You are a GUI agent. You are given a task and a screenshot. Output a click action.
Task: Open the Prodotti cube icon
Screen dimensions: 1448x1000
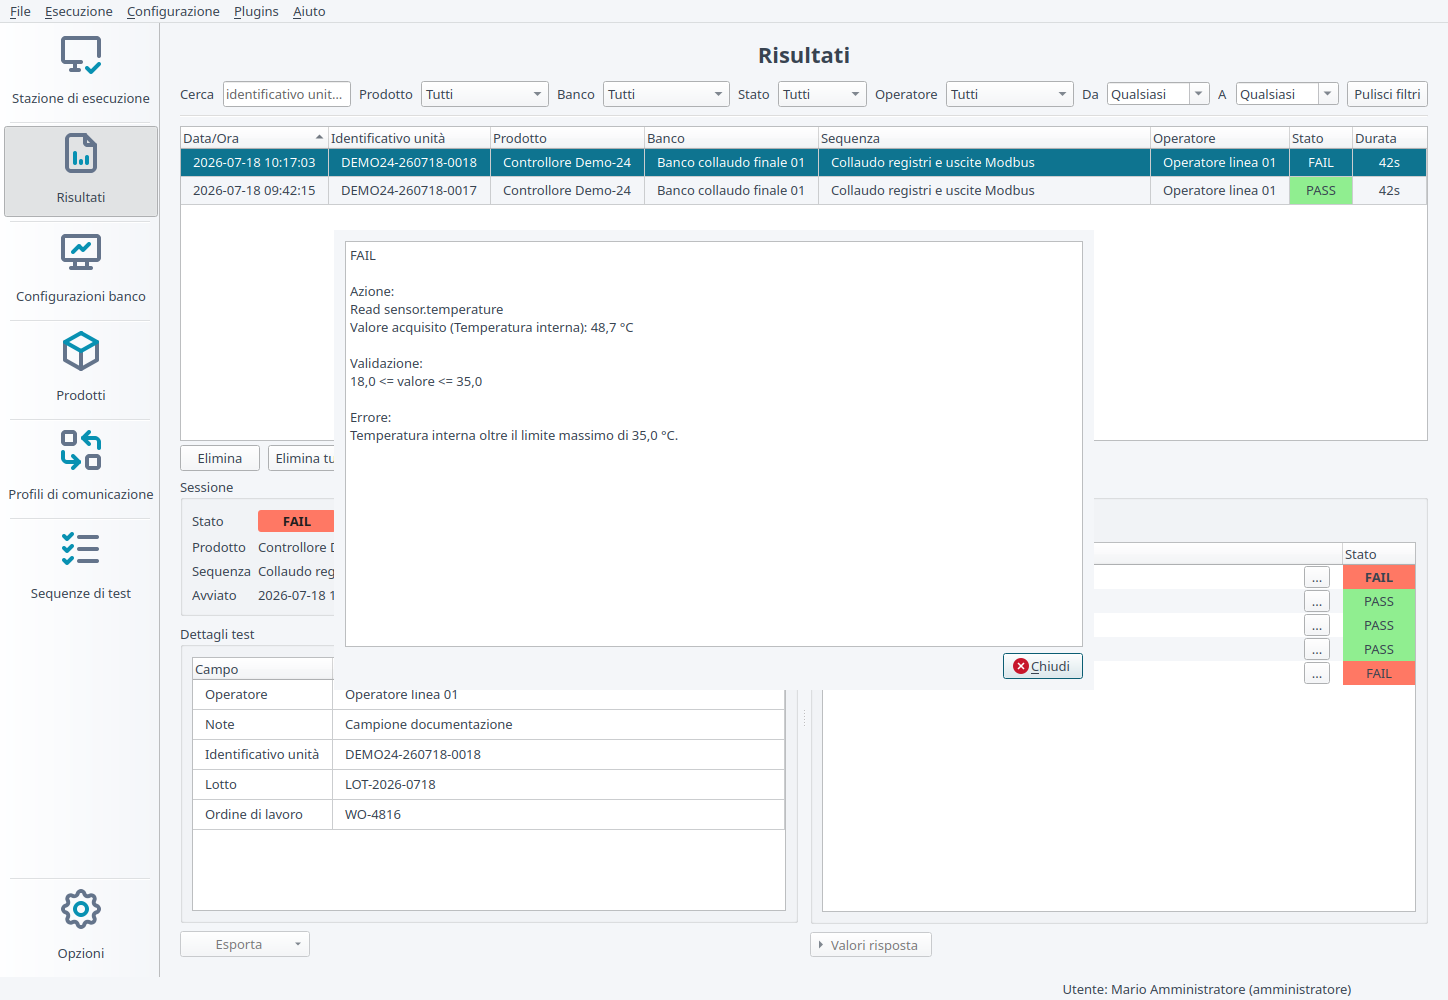point(81,352)
